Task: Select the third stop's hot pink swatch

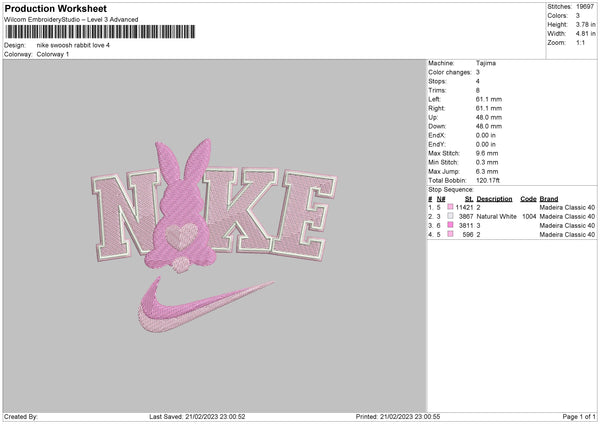Action: 450,225
